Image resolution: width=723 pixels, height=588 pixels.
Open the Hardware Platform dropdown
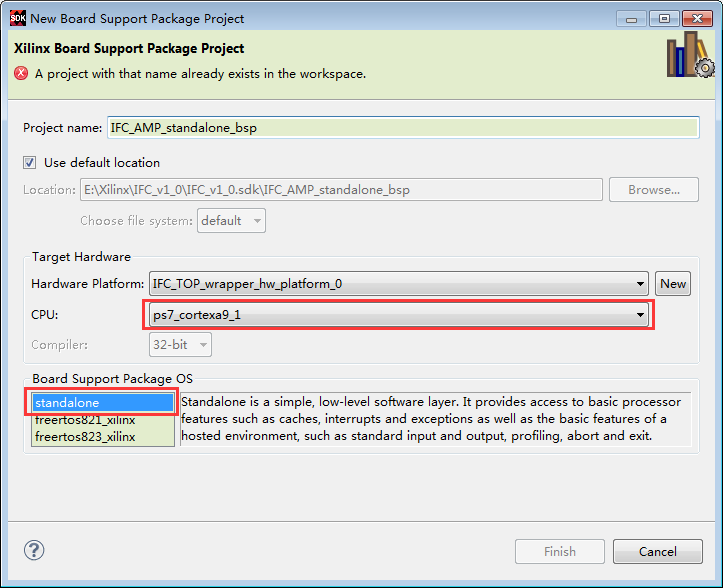pyautogui.click(x=398, y=284)
